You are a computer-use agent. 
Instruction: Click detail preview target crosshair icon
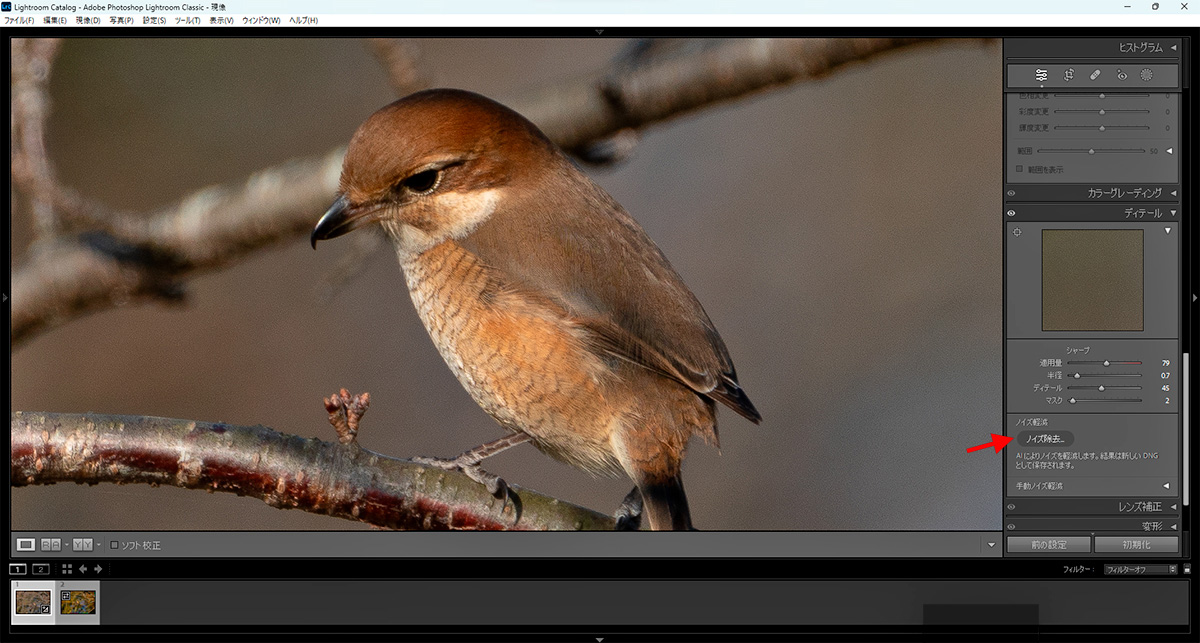pyautogui.click(x=1018, y=232)
